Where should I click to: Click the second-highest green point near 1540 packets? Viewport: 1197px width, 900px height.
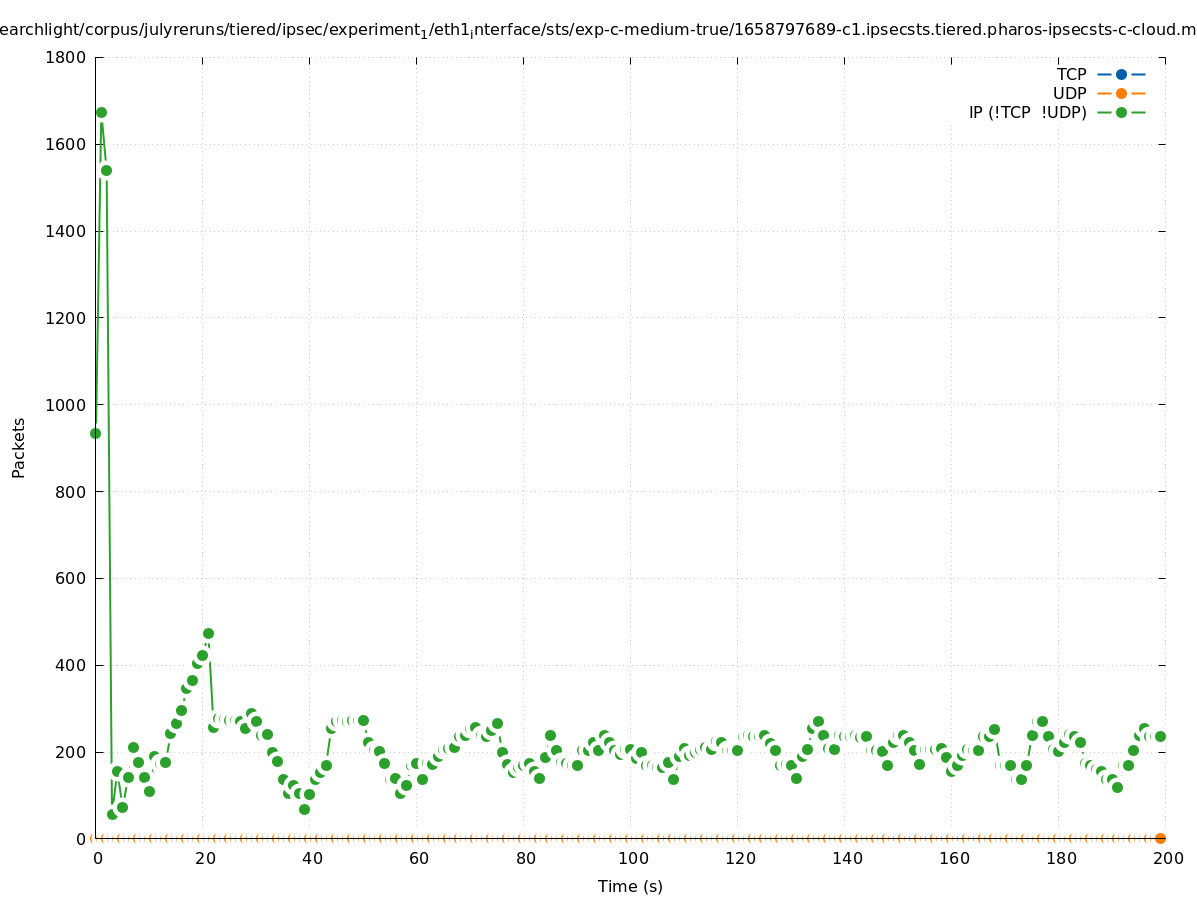[x=106, y=170]
